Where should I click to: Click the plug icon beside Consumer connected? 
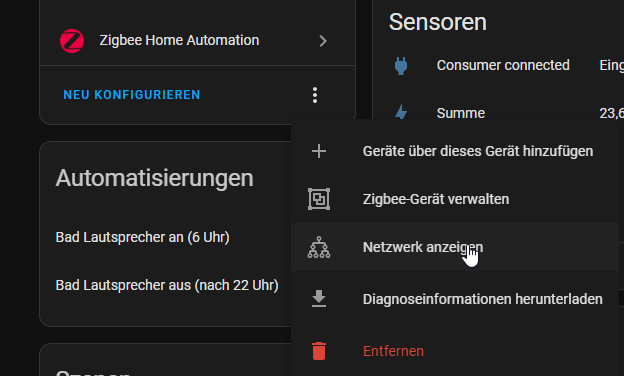pos(401,66)
